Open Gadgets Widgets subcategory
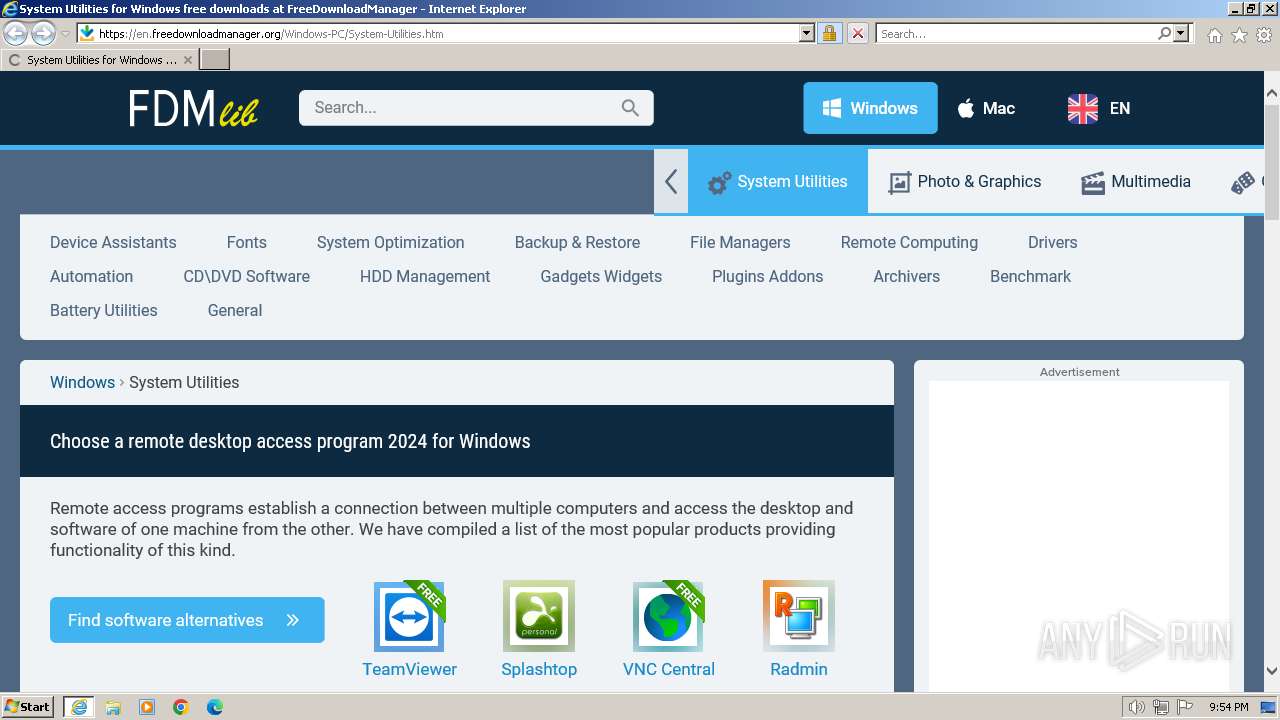Image resolution: width=1280 pixels, height=720 pixels. 601,276
